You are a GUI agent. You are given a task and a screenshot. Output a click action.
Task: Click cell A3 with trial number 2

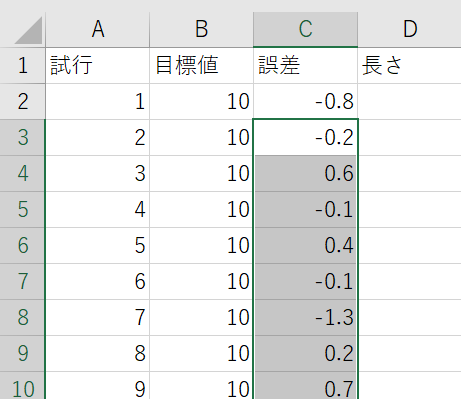(98, 137)
